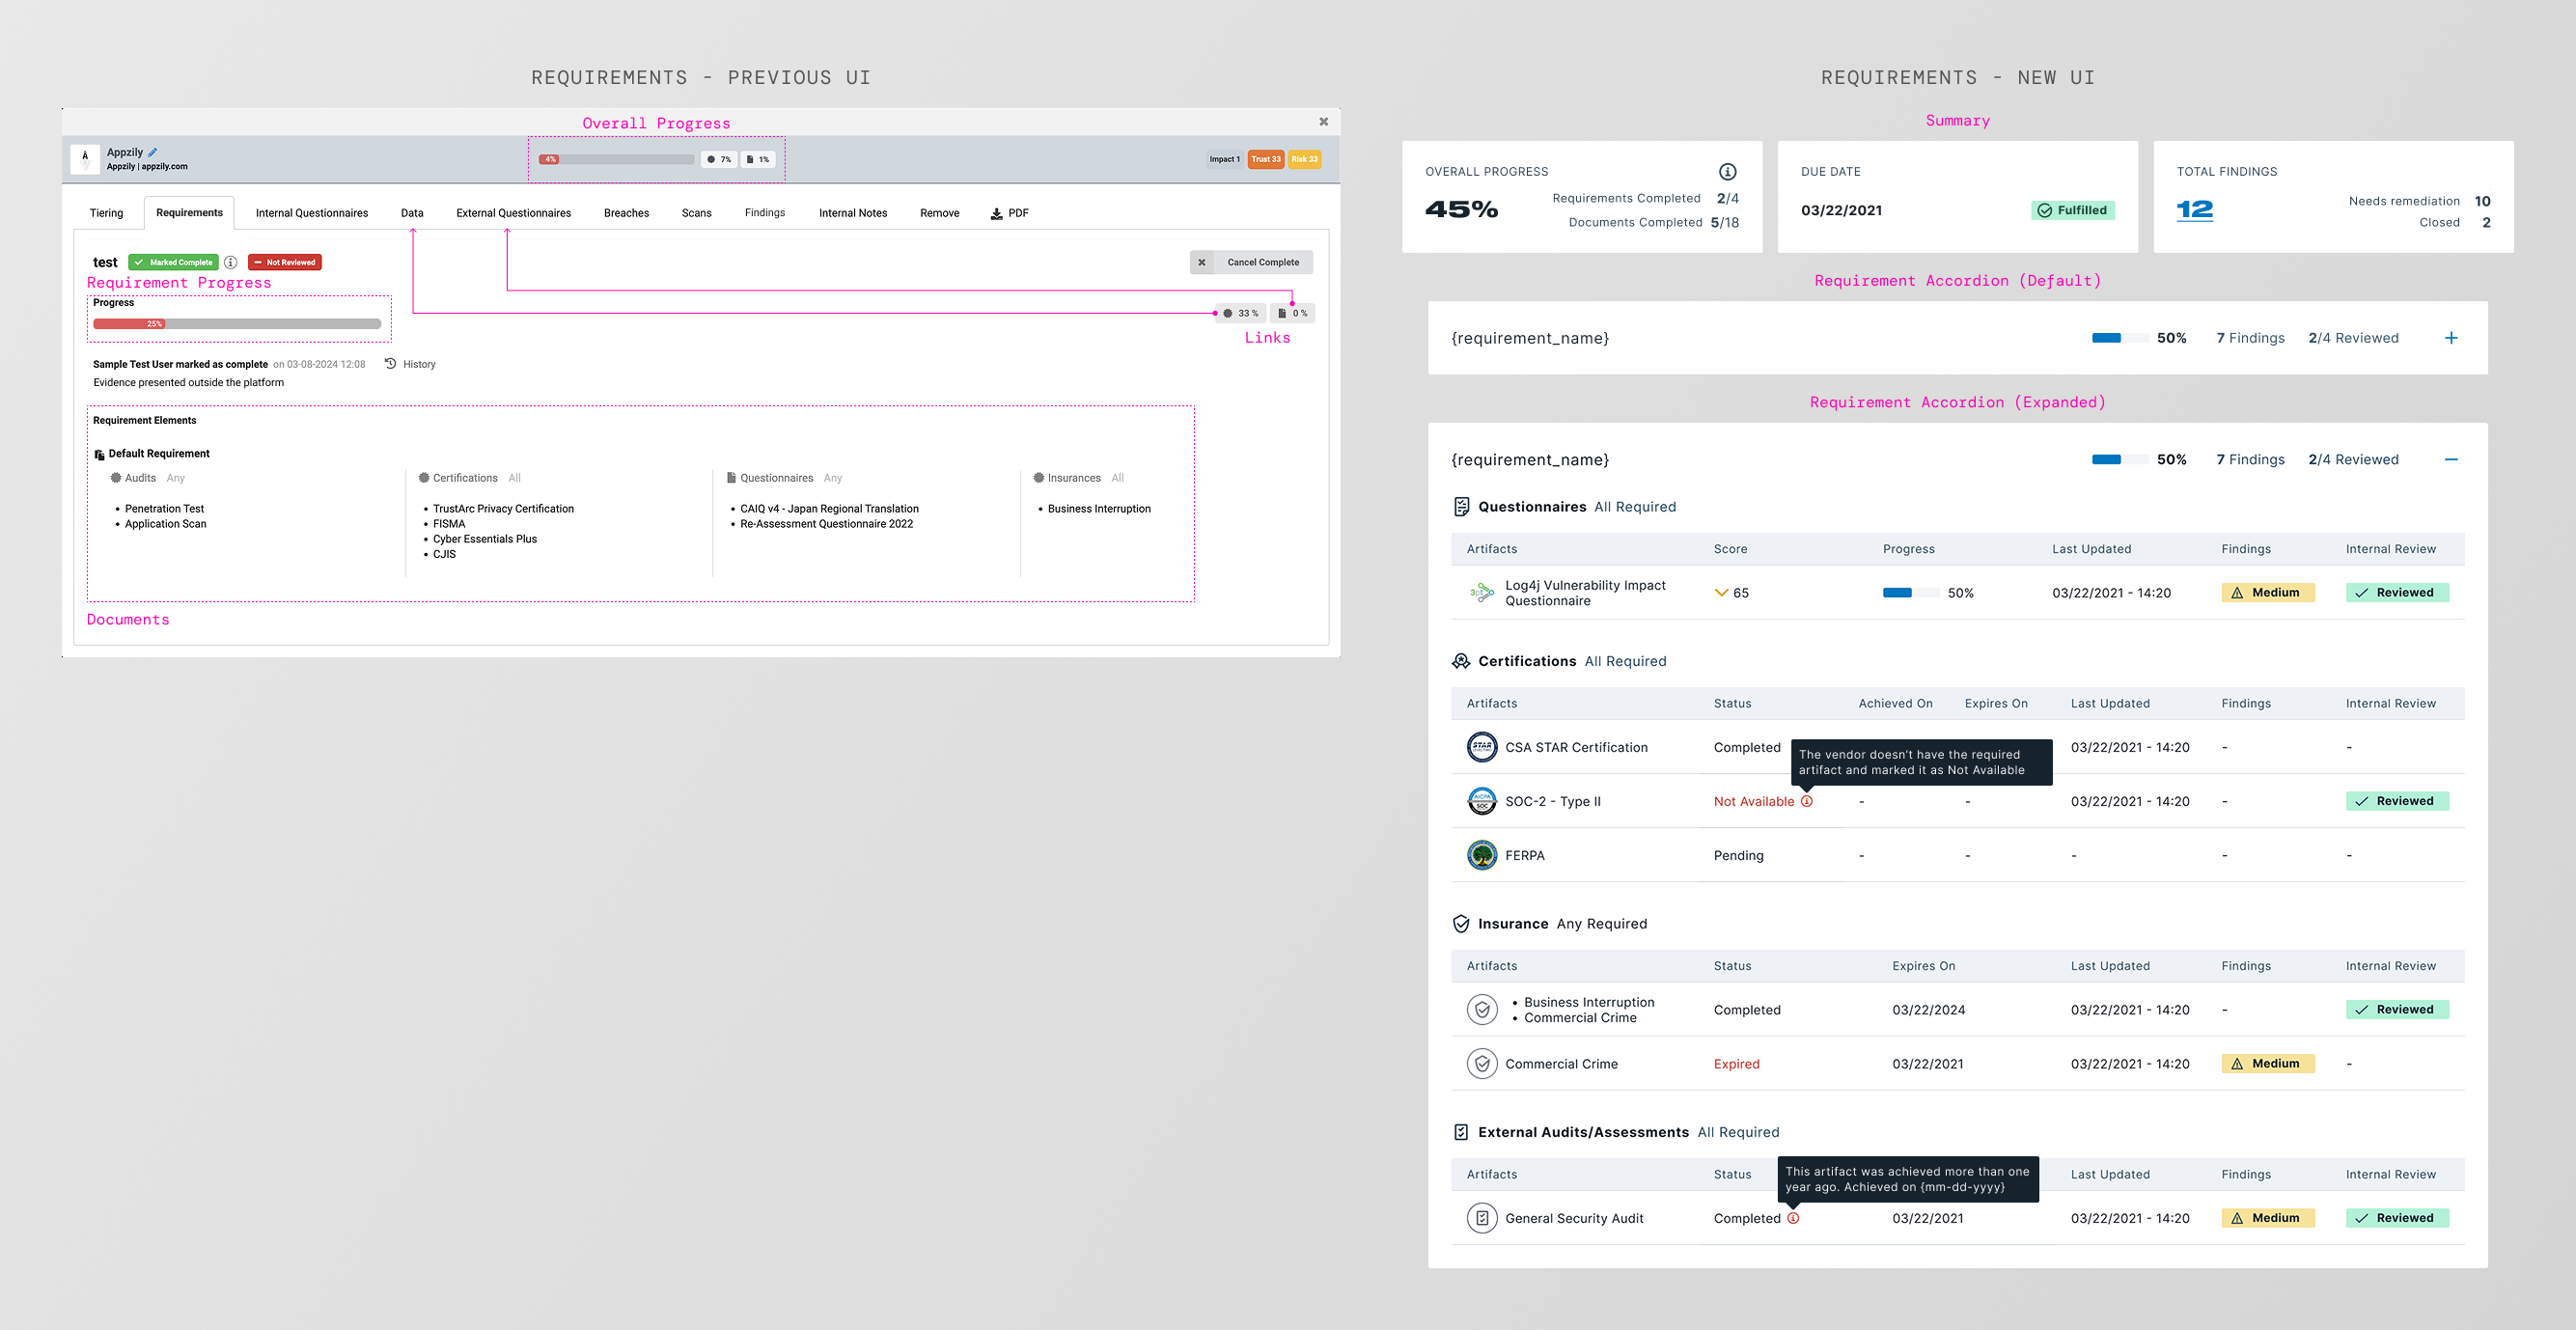Screen dimensions: 2576x1330
Task: Click the previous UI Questionnaires document icon
Action: [x=731, y=478]
